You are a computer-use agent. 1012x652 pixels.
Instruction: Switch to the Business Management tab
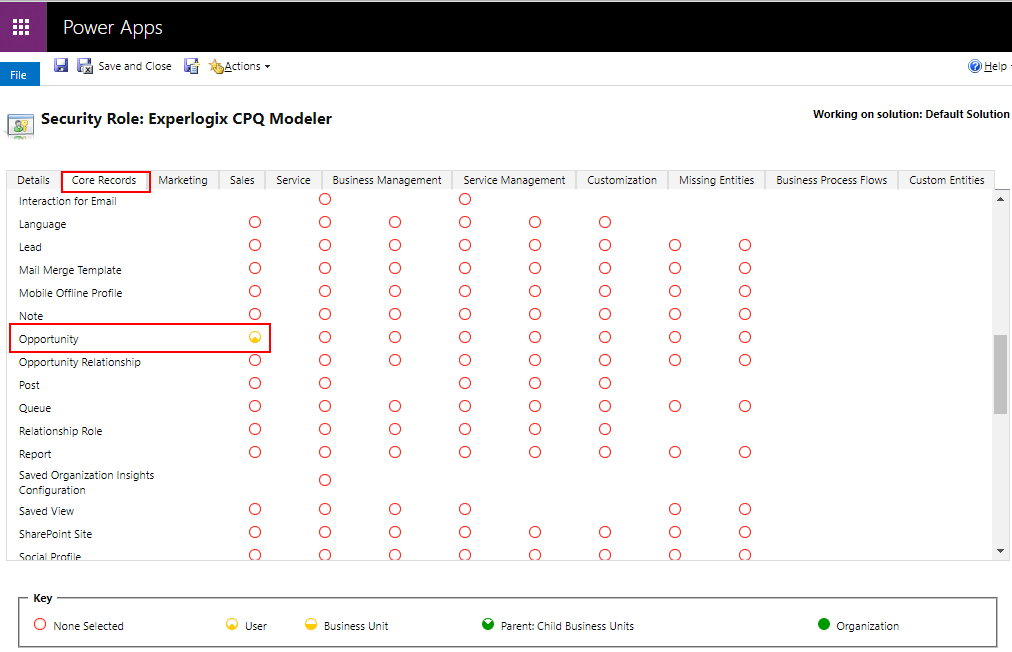click(387, 180)
